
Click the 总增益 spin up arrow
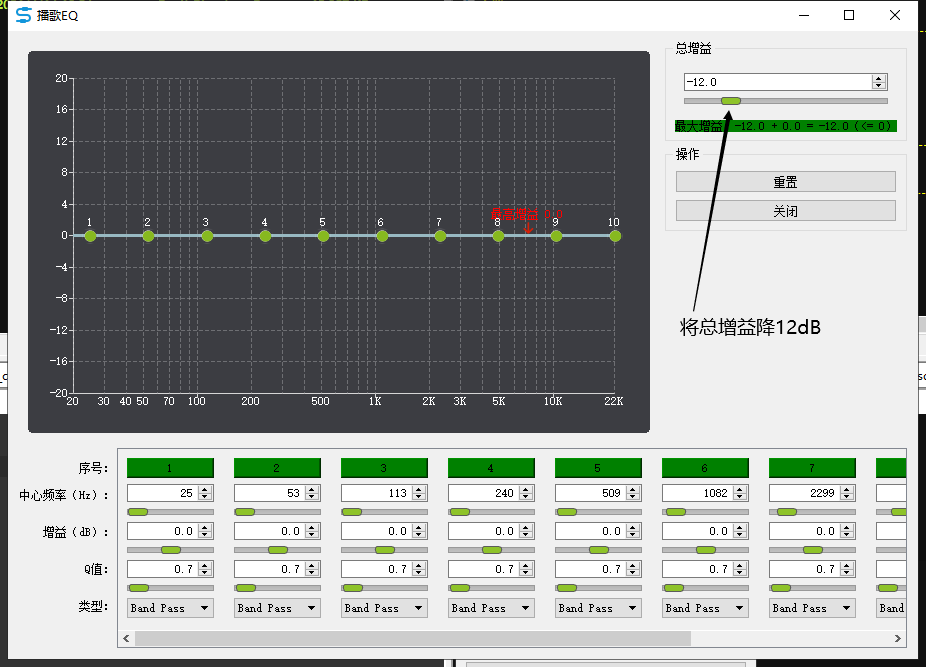pos(879,79)
